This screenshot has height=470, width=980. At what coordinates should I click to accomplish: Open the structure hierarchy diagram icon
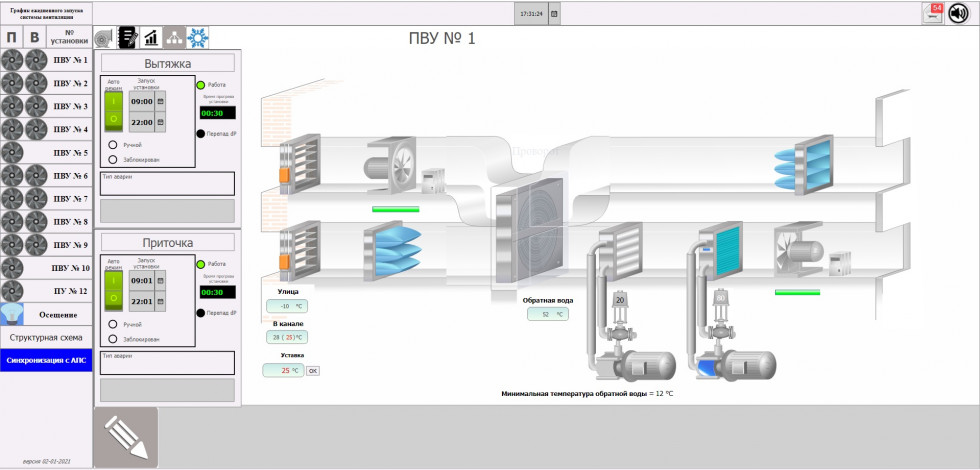tap(175, 38)
